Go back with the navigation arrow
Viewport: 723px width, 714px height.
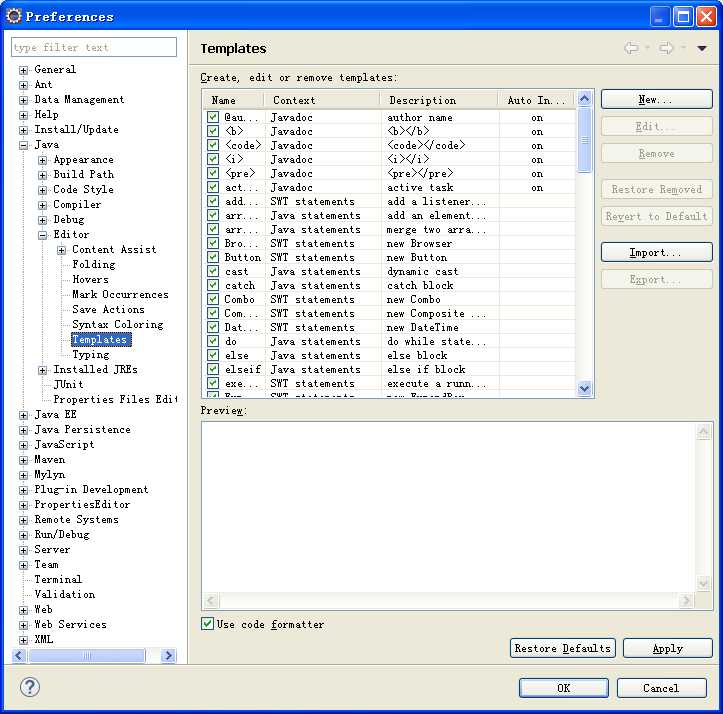pos(632,48)
